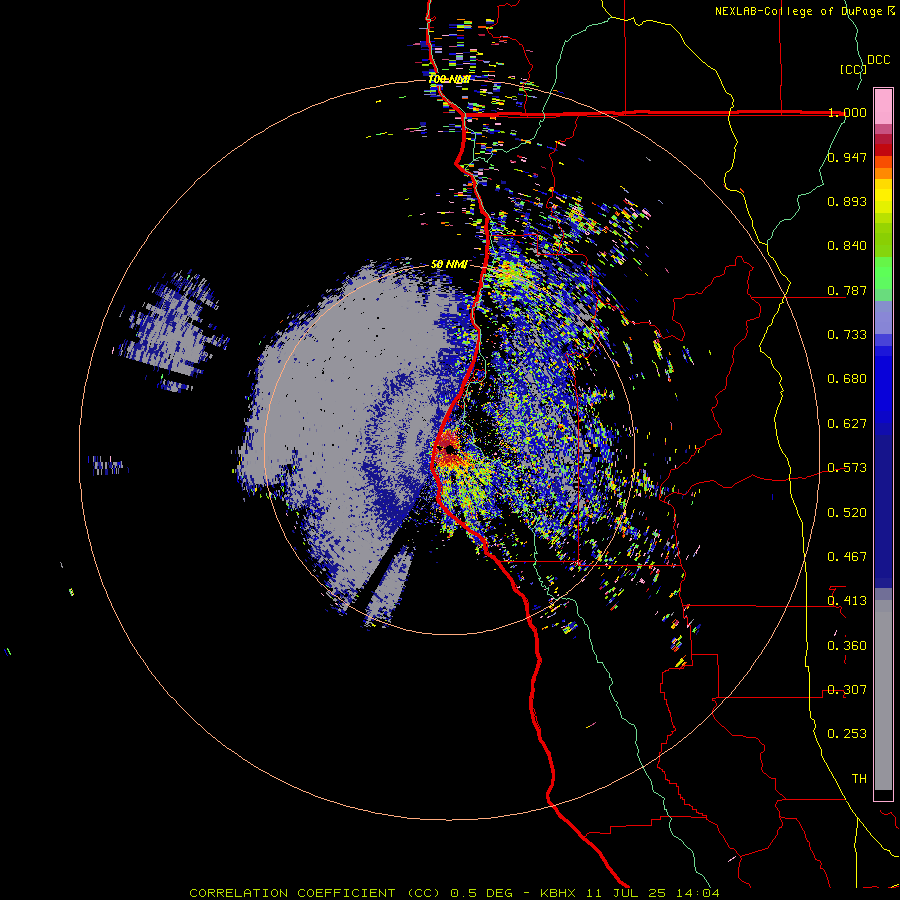Viewport: 900px width, 900px height.
Task: Pick the pink segment atop the color bar
Action: coord(883,107)
